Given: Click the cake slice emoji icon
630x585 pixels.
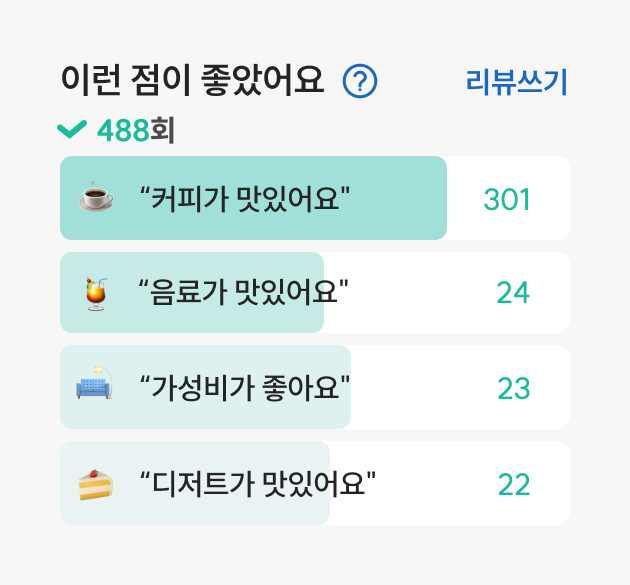Looking at the screenshot, I should point(96,485).
